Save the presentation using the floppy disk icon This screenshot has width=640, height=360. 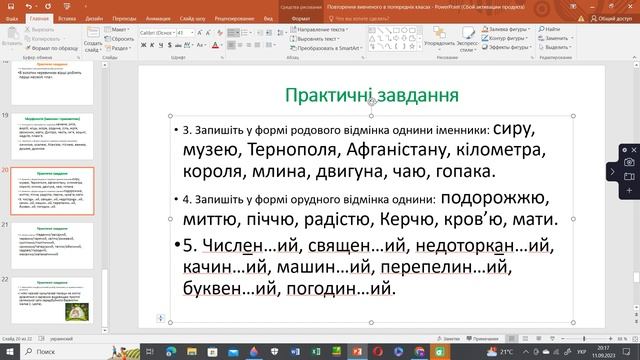click(x=11, y=6)
